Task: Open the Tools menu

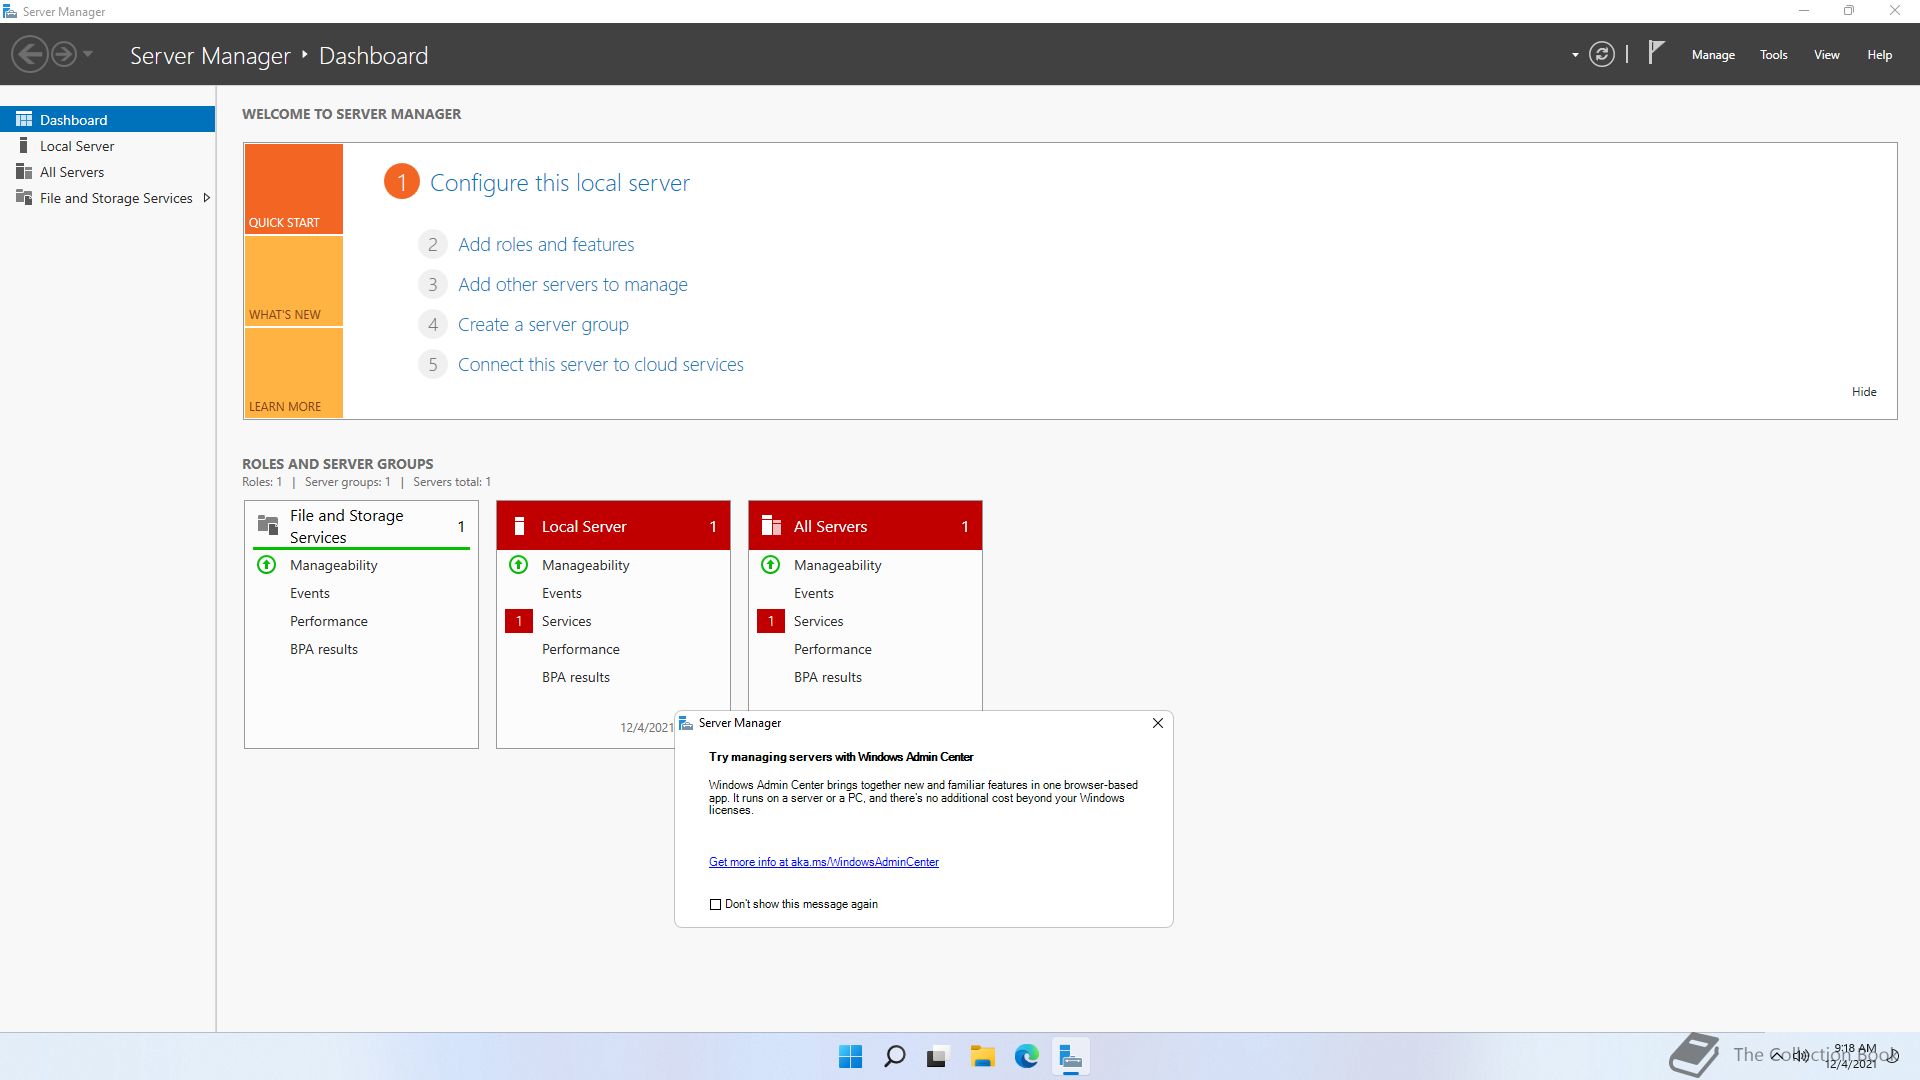Action: point(1773,55)
